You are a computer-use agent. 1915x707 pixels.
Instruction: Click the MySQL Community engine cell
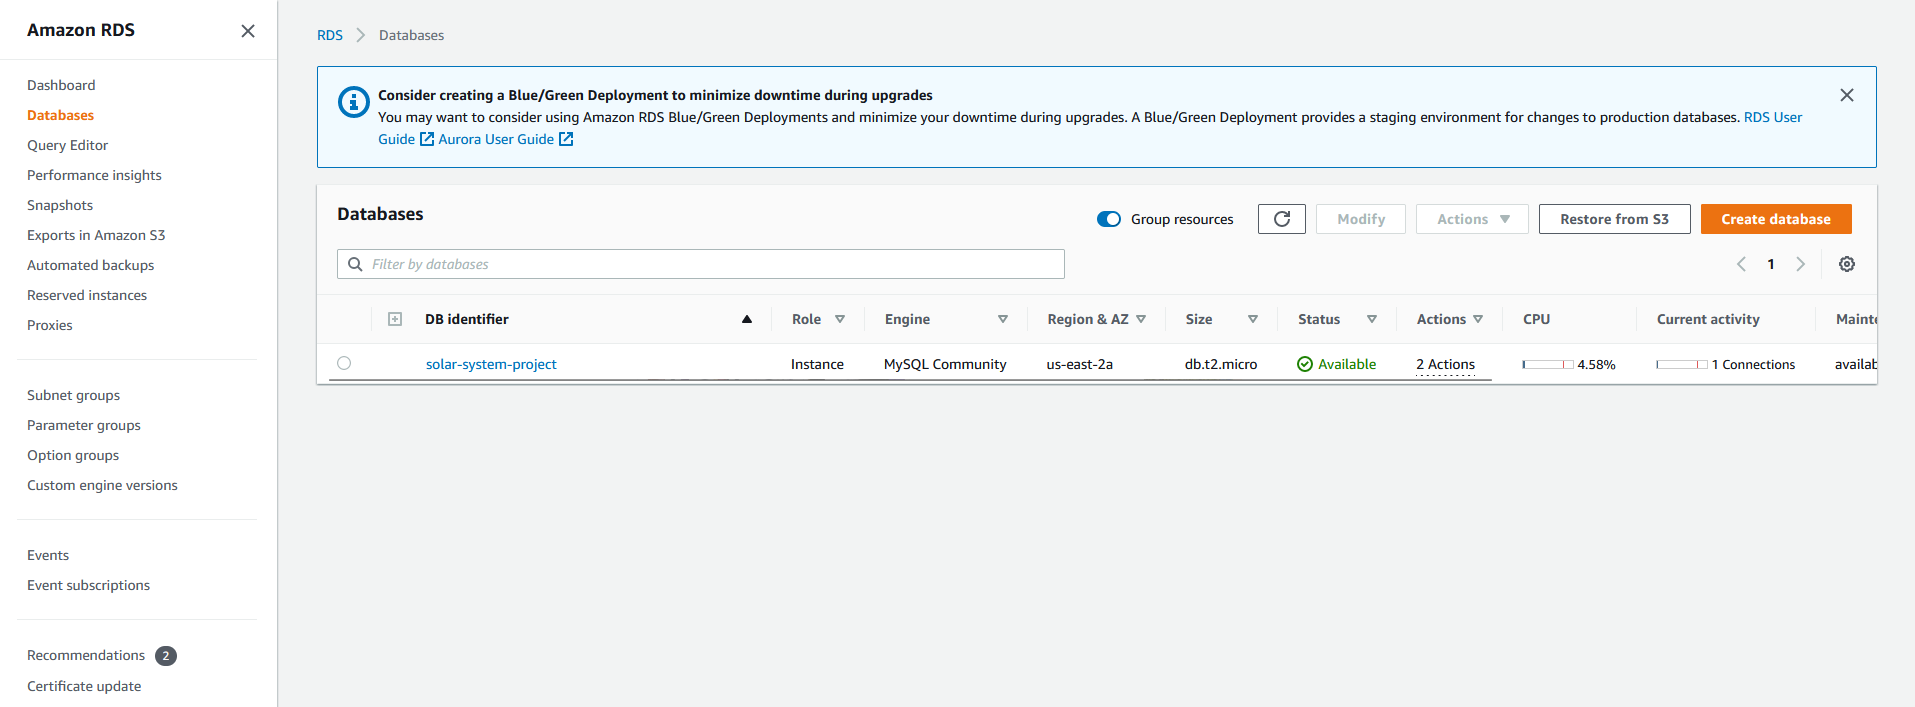pos(945,364)
